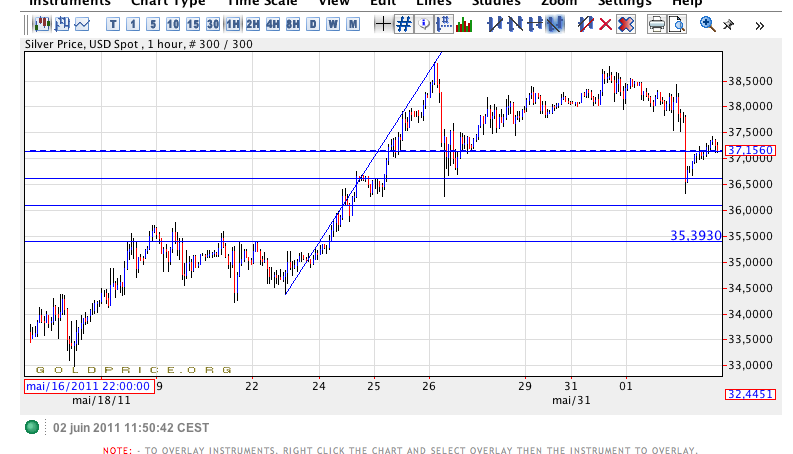The image size is (793, 454).
Task: Click the timestamp 02 juin 2011 11:50:42 CEST
Action: pyautogui.click(x=131, y=428)
